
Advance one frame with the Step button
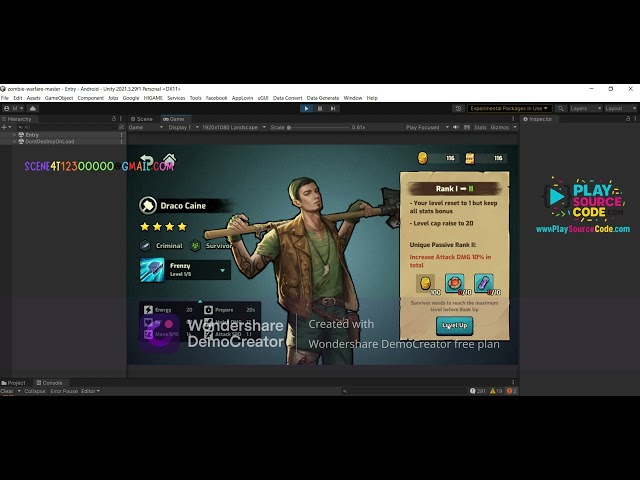(x=333, y=109)
